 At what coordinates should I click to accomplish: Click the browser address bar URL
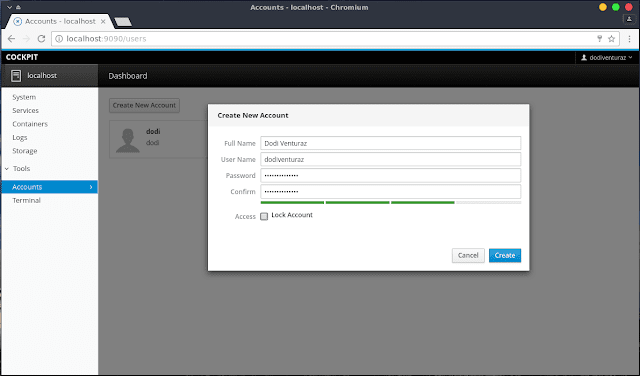click(106, 39)
